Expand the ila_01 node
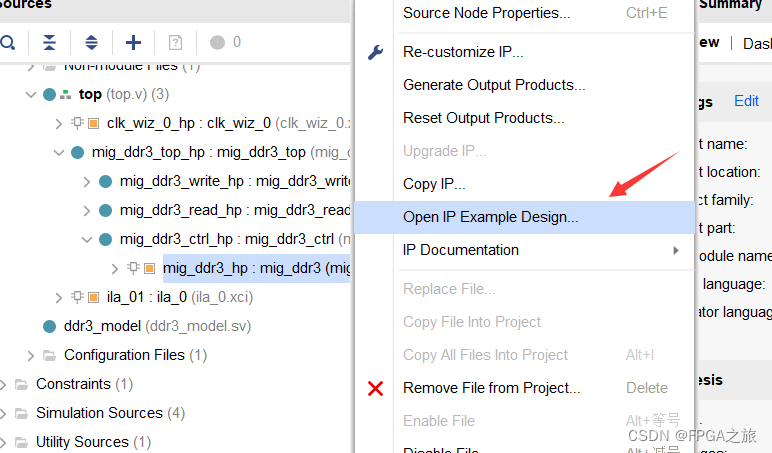This screenshot has width=772, height=453. coord(59,298)
